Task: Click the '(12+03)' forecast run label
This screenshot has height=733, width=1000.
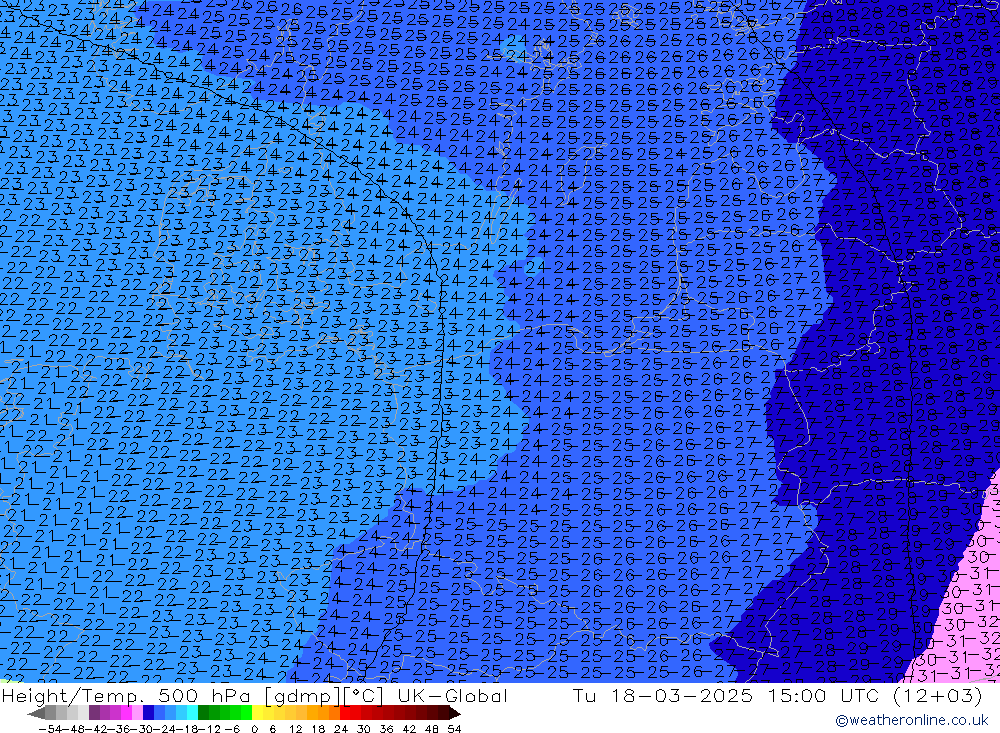Action: (938, 695)
